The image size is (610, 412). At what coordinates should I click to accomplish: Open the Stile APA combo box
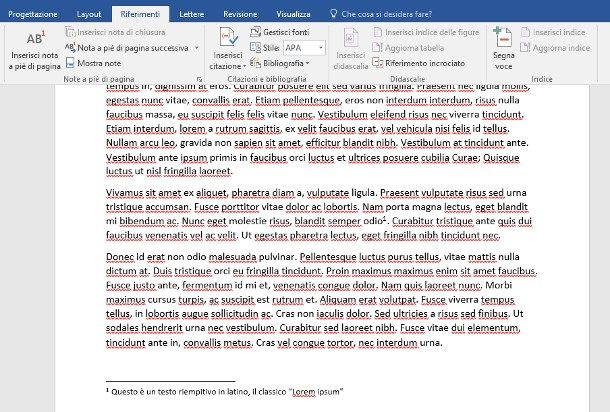[304, 48]
